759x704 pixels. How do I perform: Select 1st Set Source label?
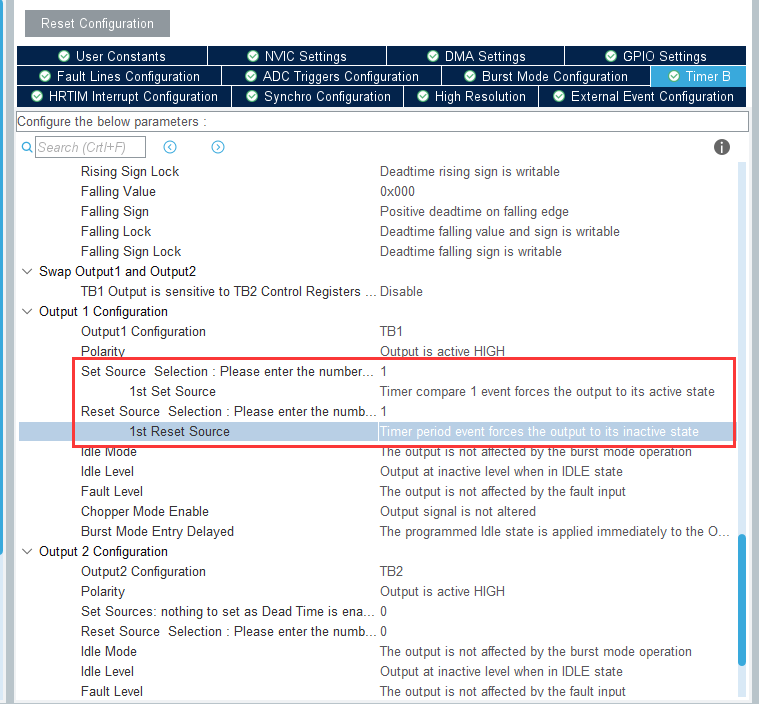(x=172, y=391)
